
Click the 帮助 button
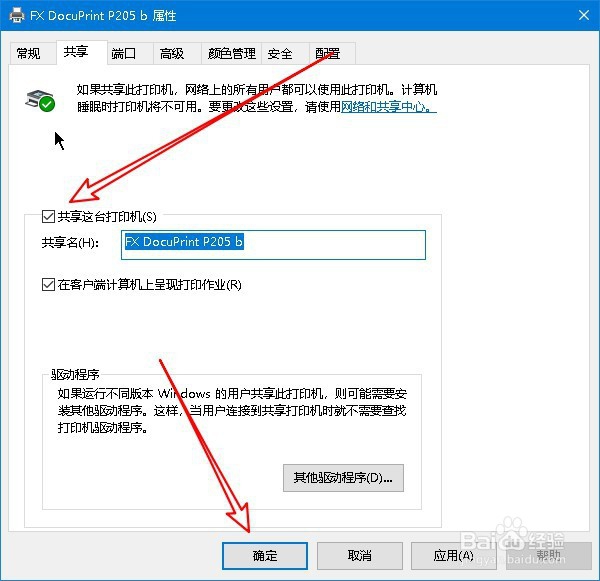tap(548, 556)
